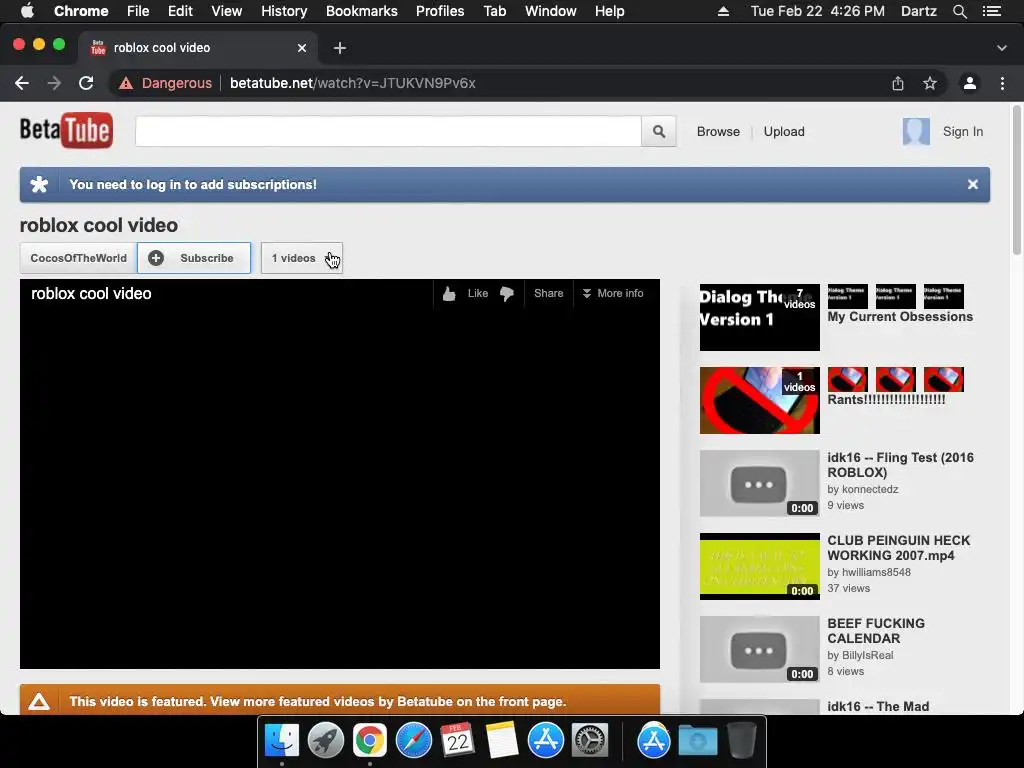1024x768 pixels.
Task: Click the thumbs down dislike icon
Action: pyautogui.click(x=507, y=294)
